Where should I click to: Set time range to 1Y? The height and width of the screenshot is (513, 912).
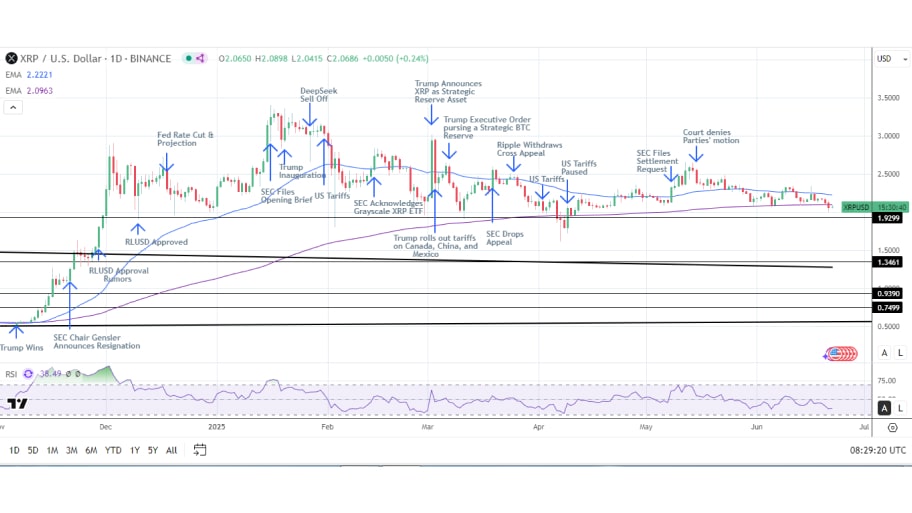click(x=135, y=450)
